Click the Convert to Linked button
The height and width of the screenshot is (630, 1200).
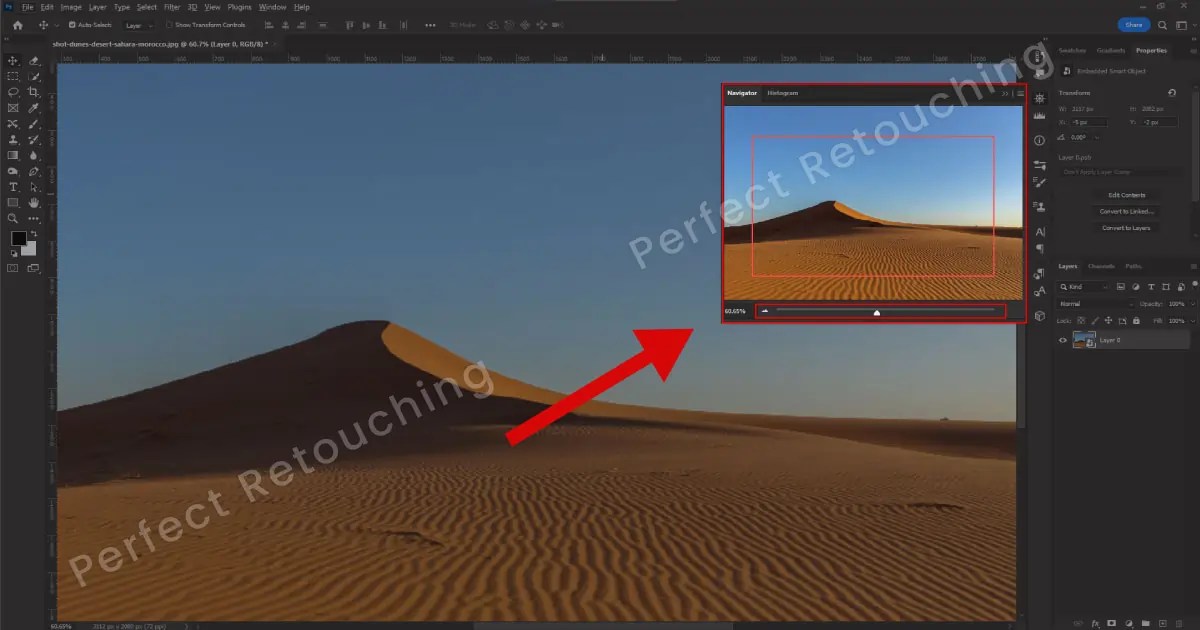(1127, 210)
